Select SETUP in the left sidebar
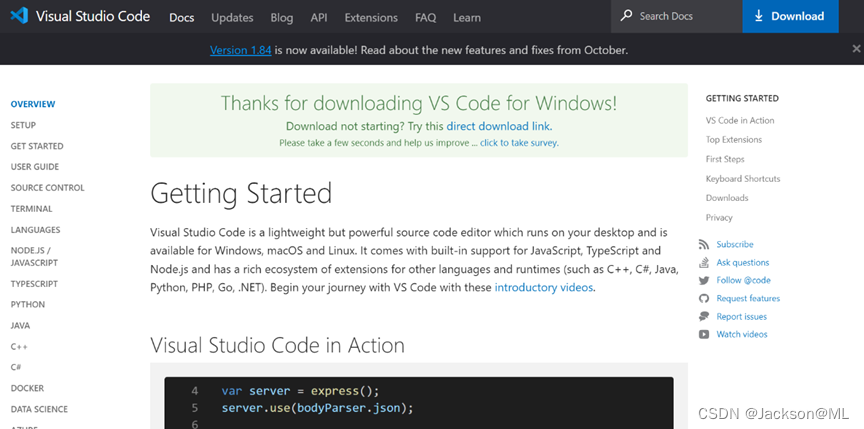 23,125
